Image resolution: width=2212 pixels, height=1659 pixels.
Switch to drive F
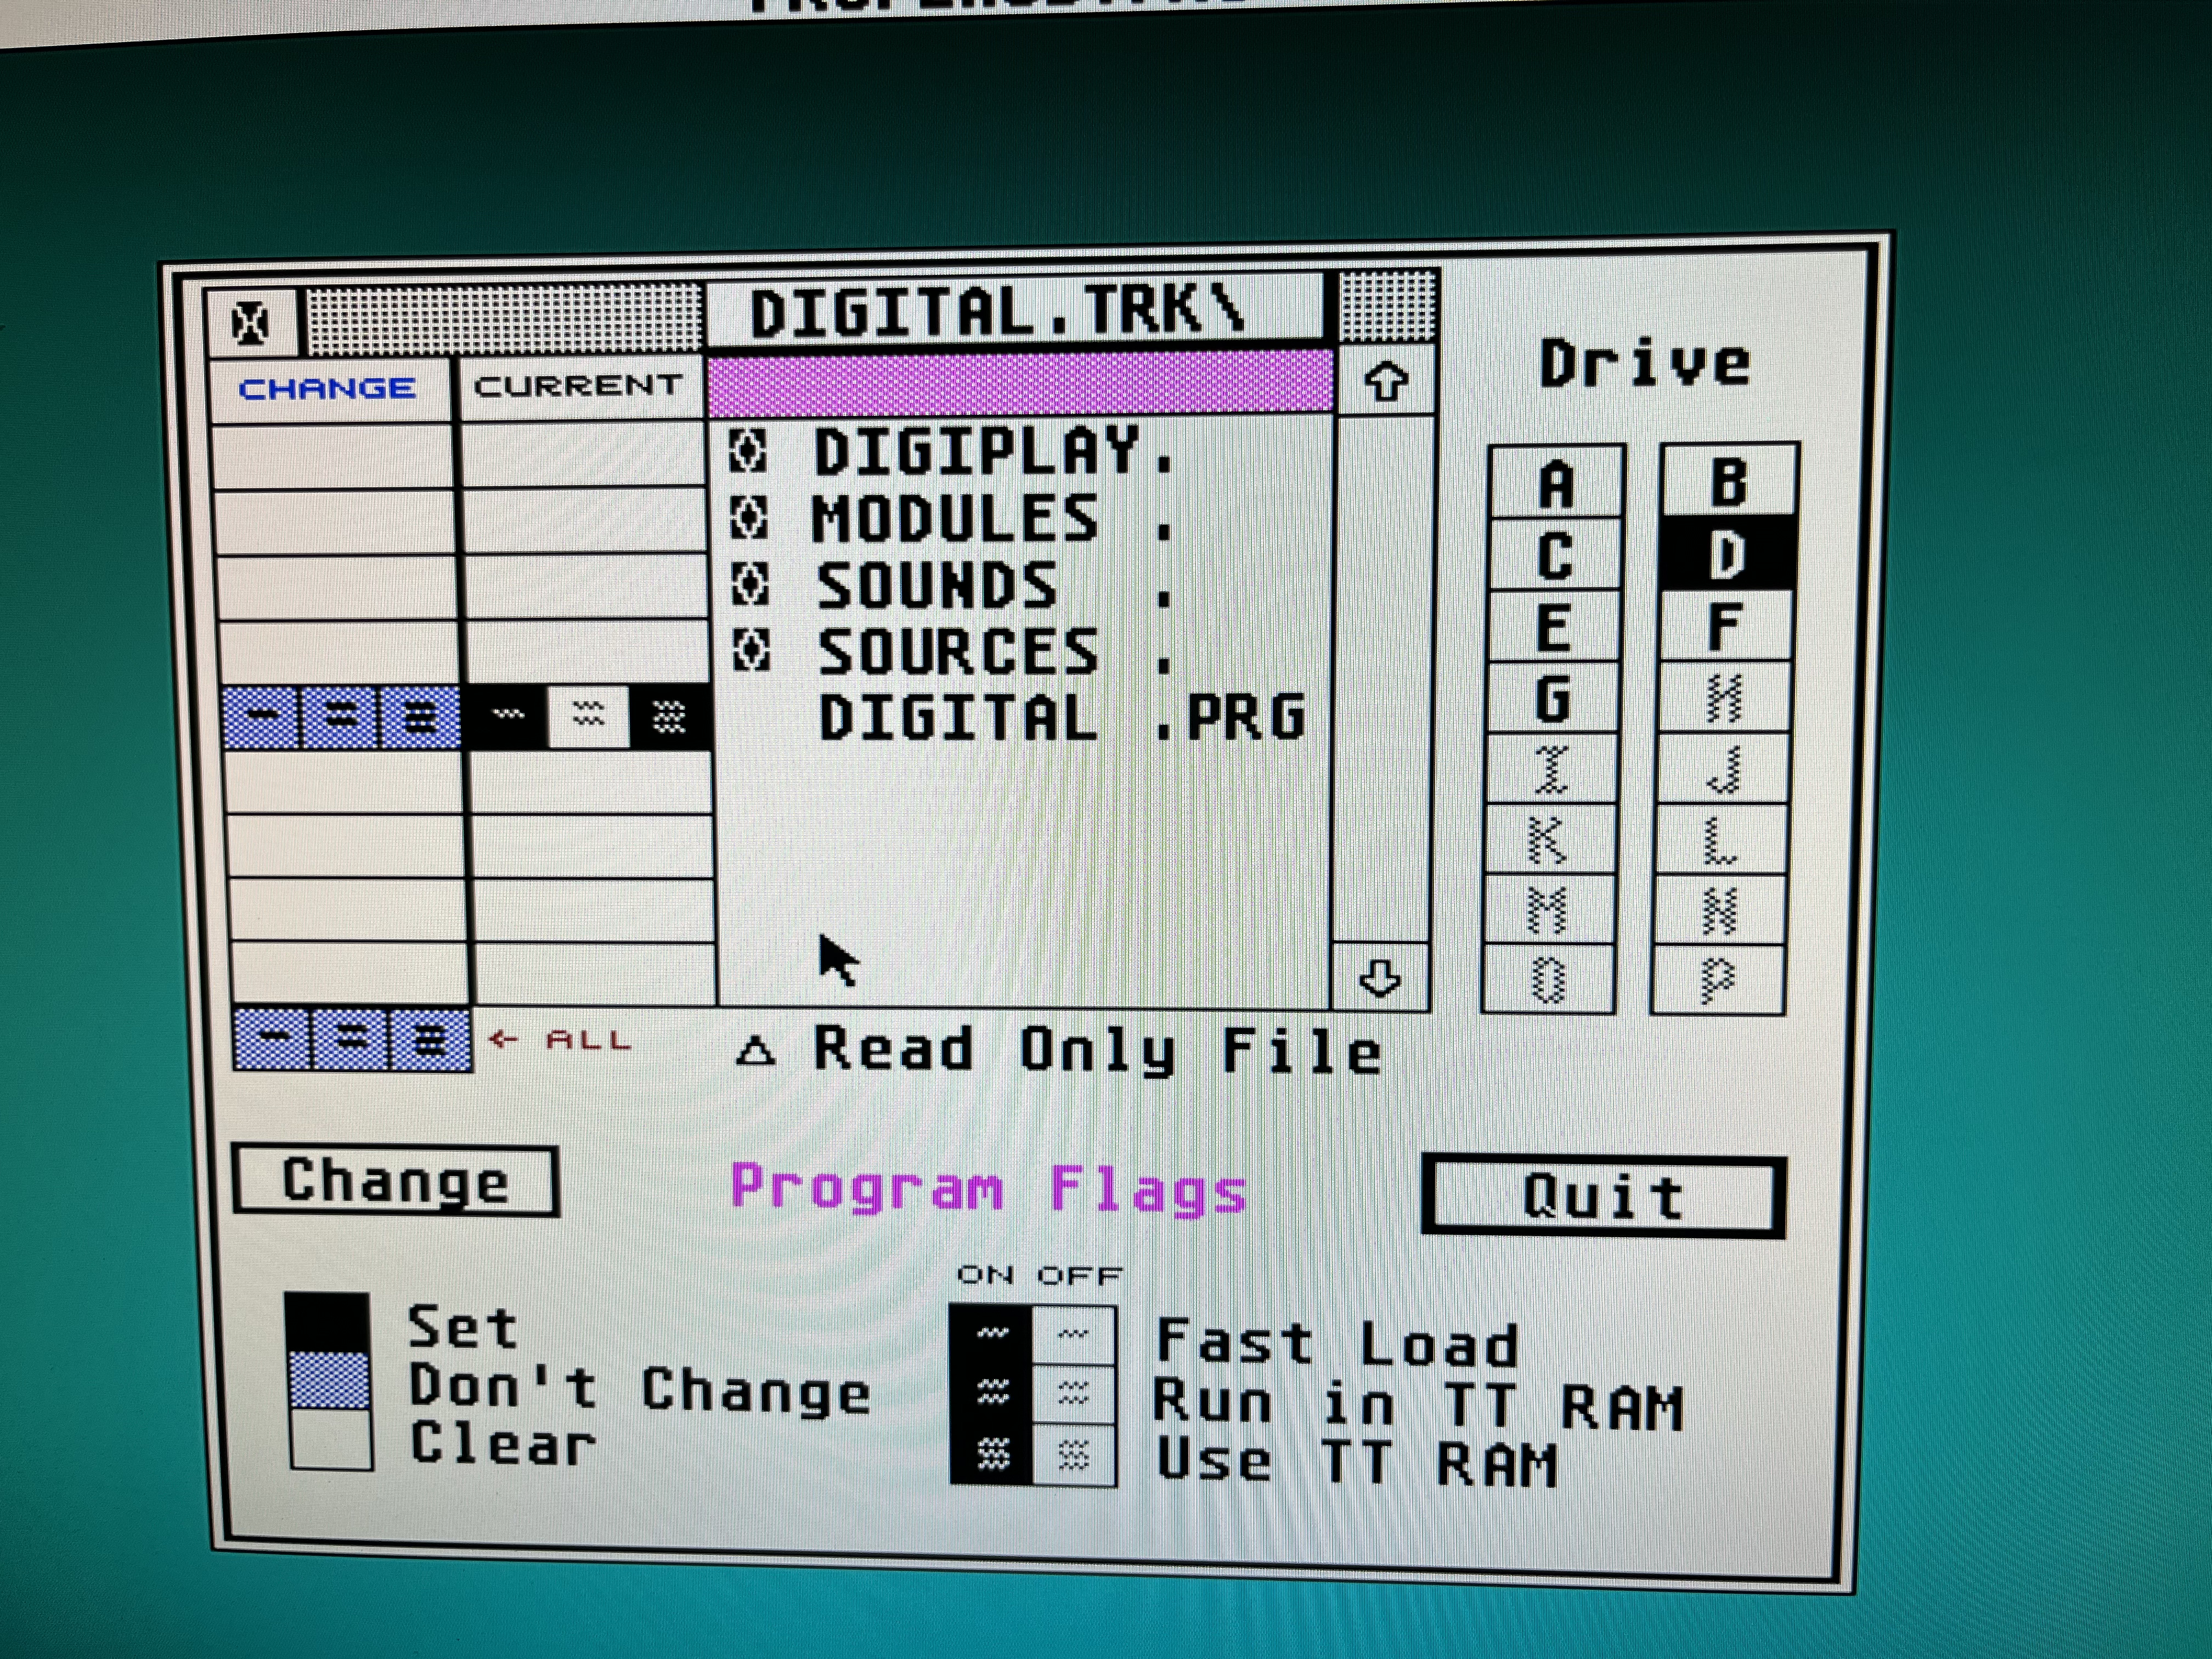click(1725, 626)
